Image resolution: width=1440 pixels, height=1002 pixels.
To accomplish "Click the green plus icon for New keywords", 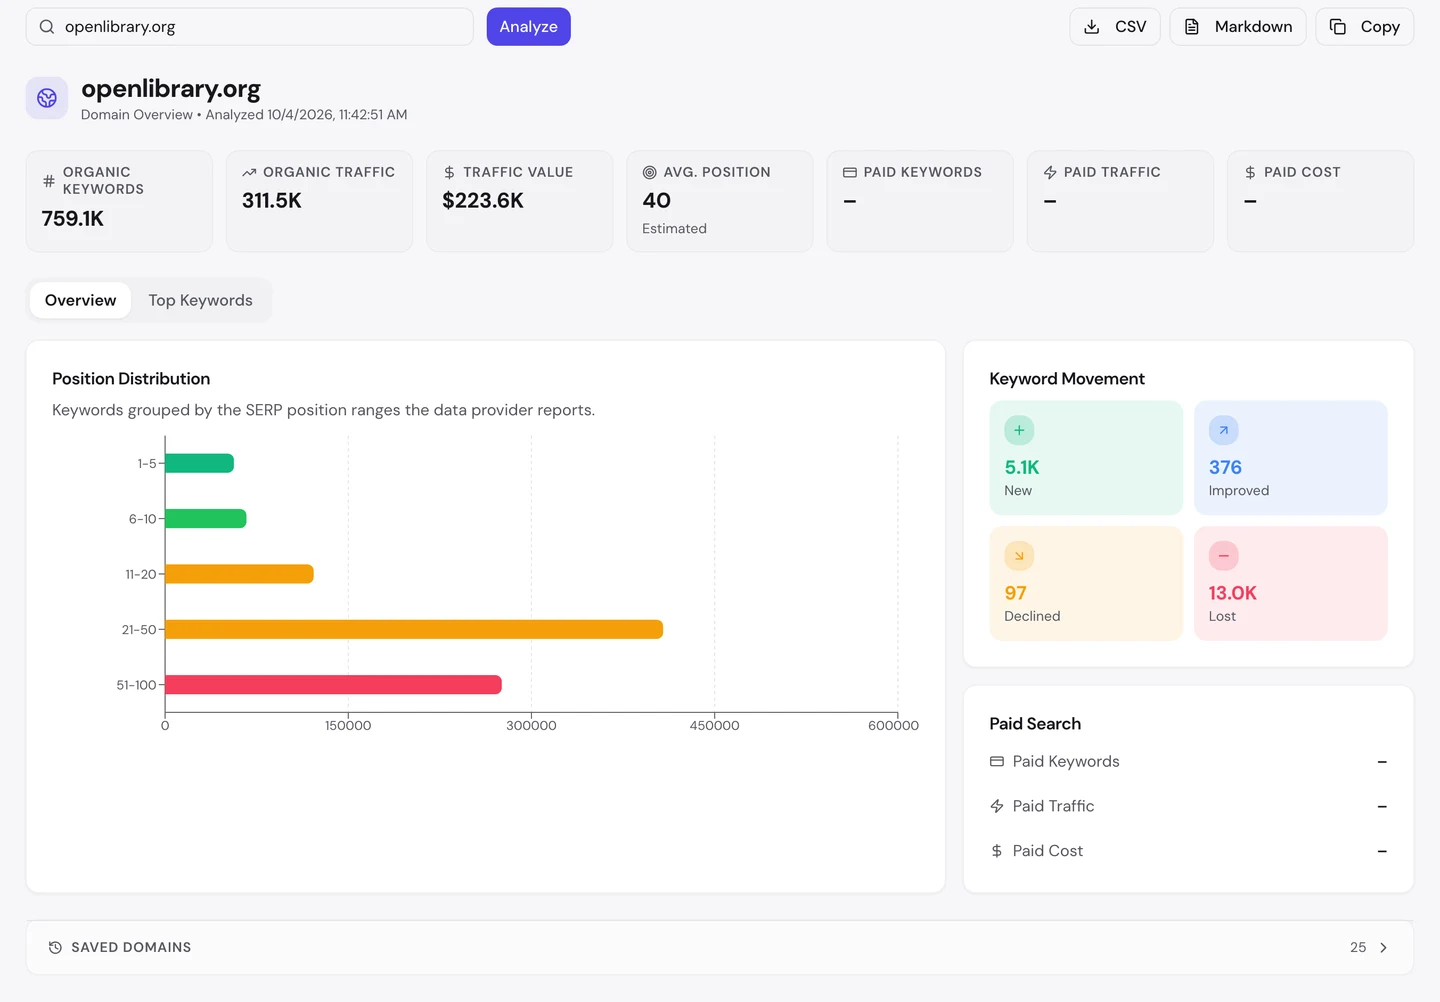I will click(1019, 430).
